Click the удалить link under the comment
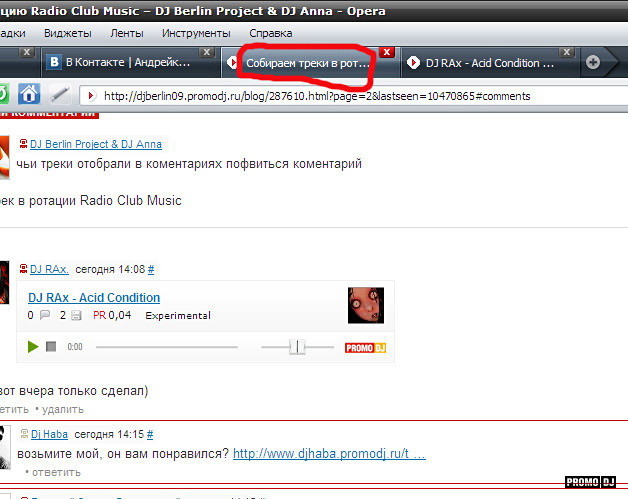 (x=63, y=409)
